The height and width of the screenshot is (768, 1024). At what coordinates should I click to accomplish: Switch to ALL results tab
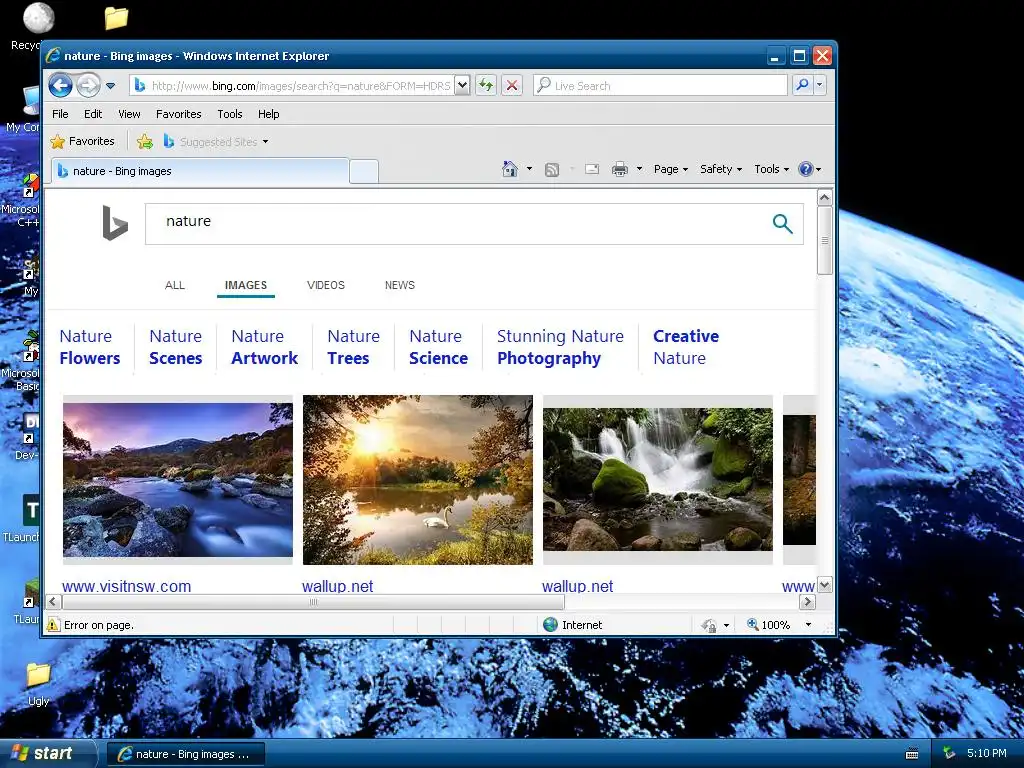pyautogui.click(x=174, y=285)
